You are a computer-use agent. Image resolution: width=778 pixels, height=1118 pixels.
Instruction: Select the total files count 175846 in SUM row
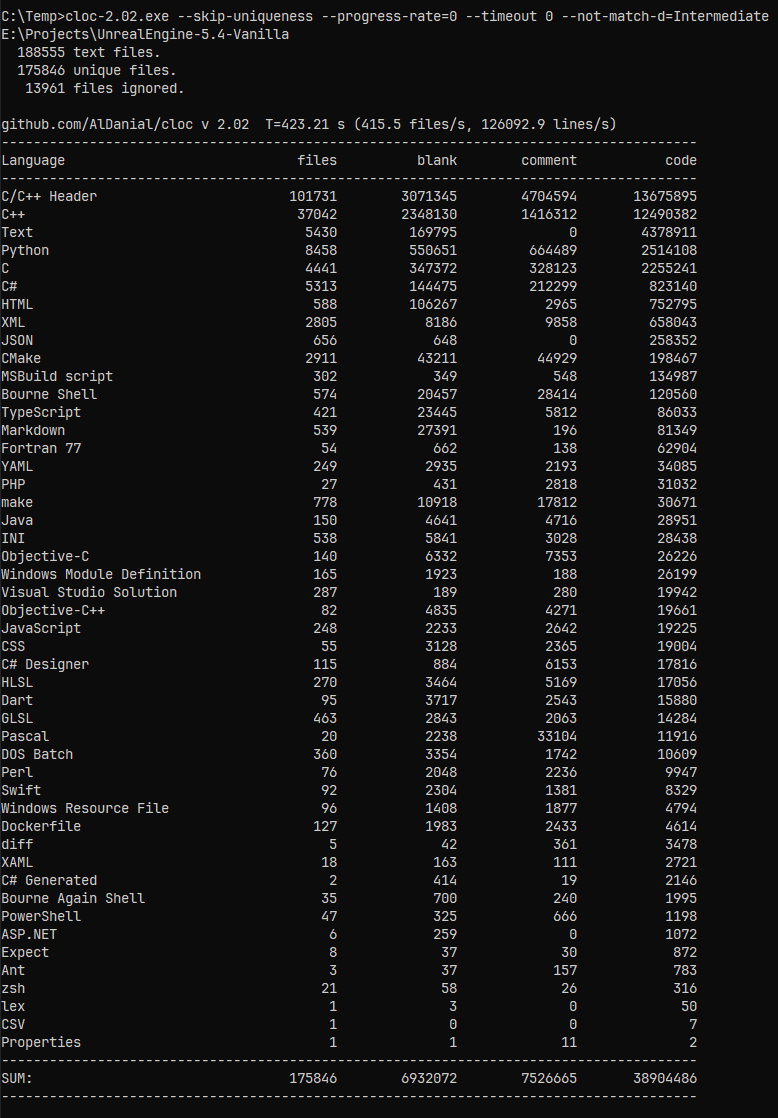coord(313,1078)
